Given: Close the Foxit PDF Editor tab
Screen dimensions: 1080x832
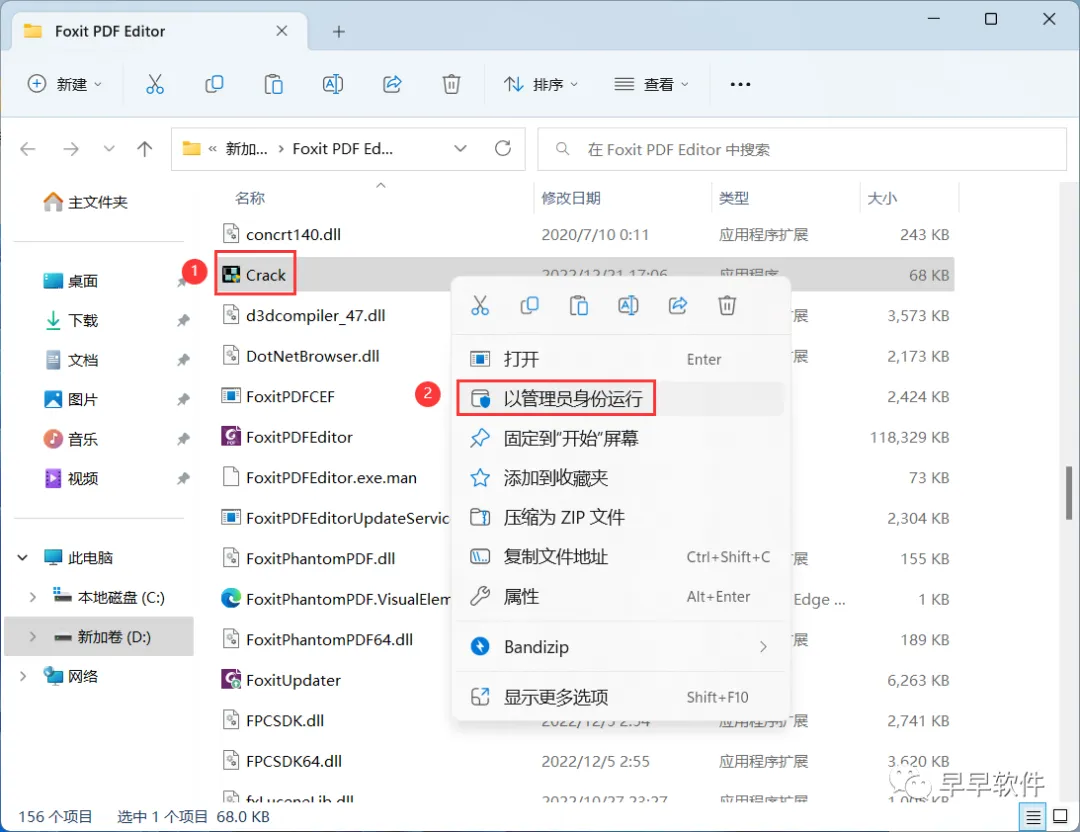Looking at the screenshot, I should point(282,31).
